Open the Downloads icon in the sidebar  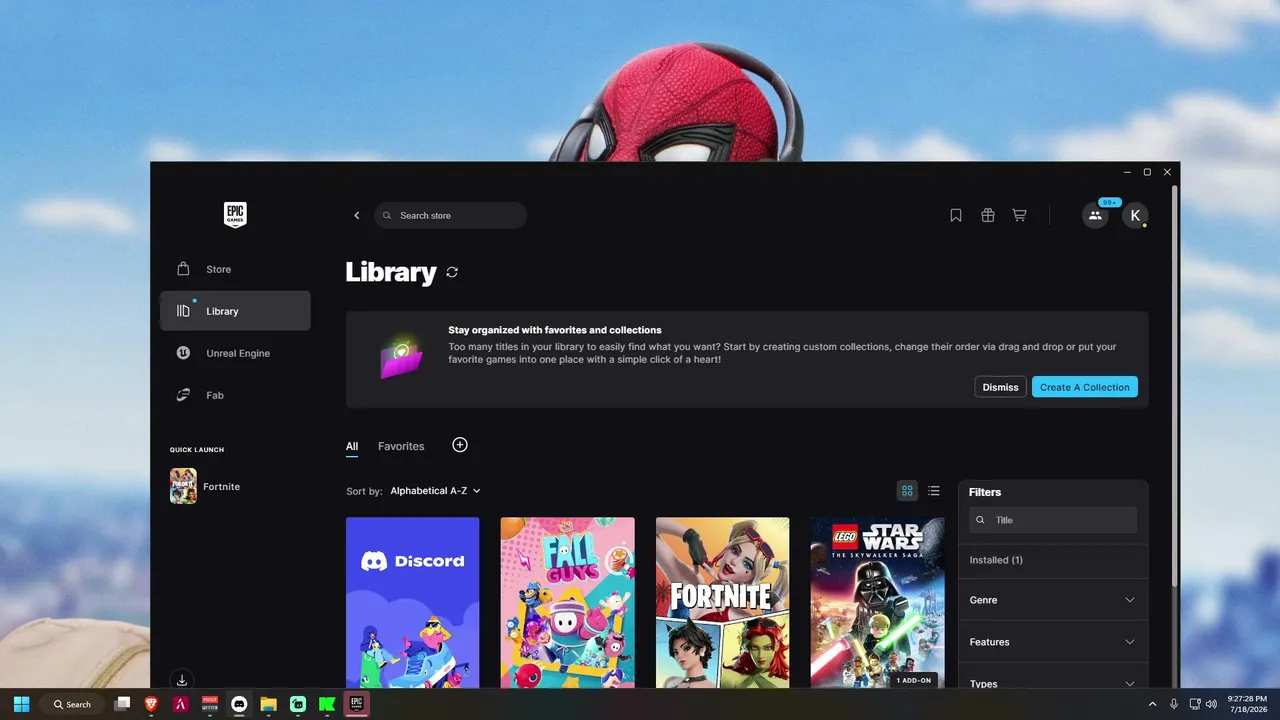[x=182, y=680]
